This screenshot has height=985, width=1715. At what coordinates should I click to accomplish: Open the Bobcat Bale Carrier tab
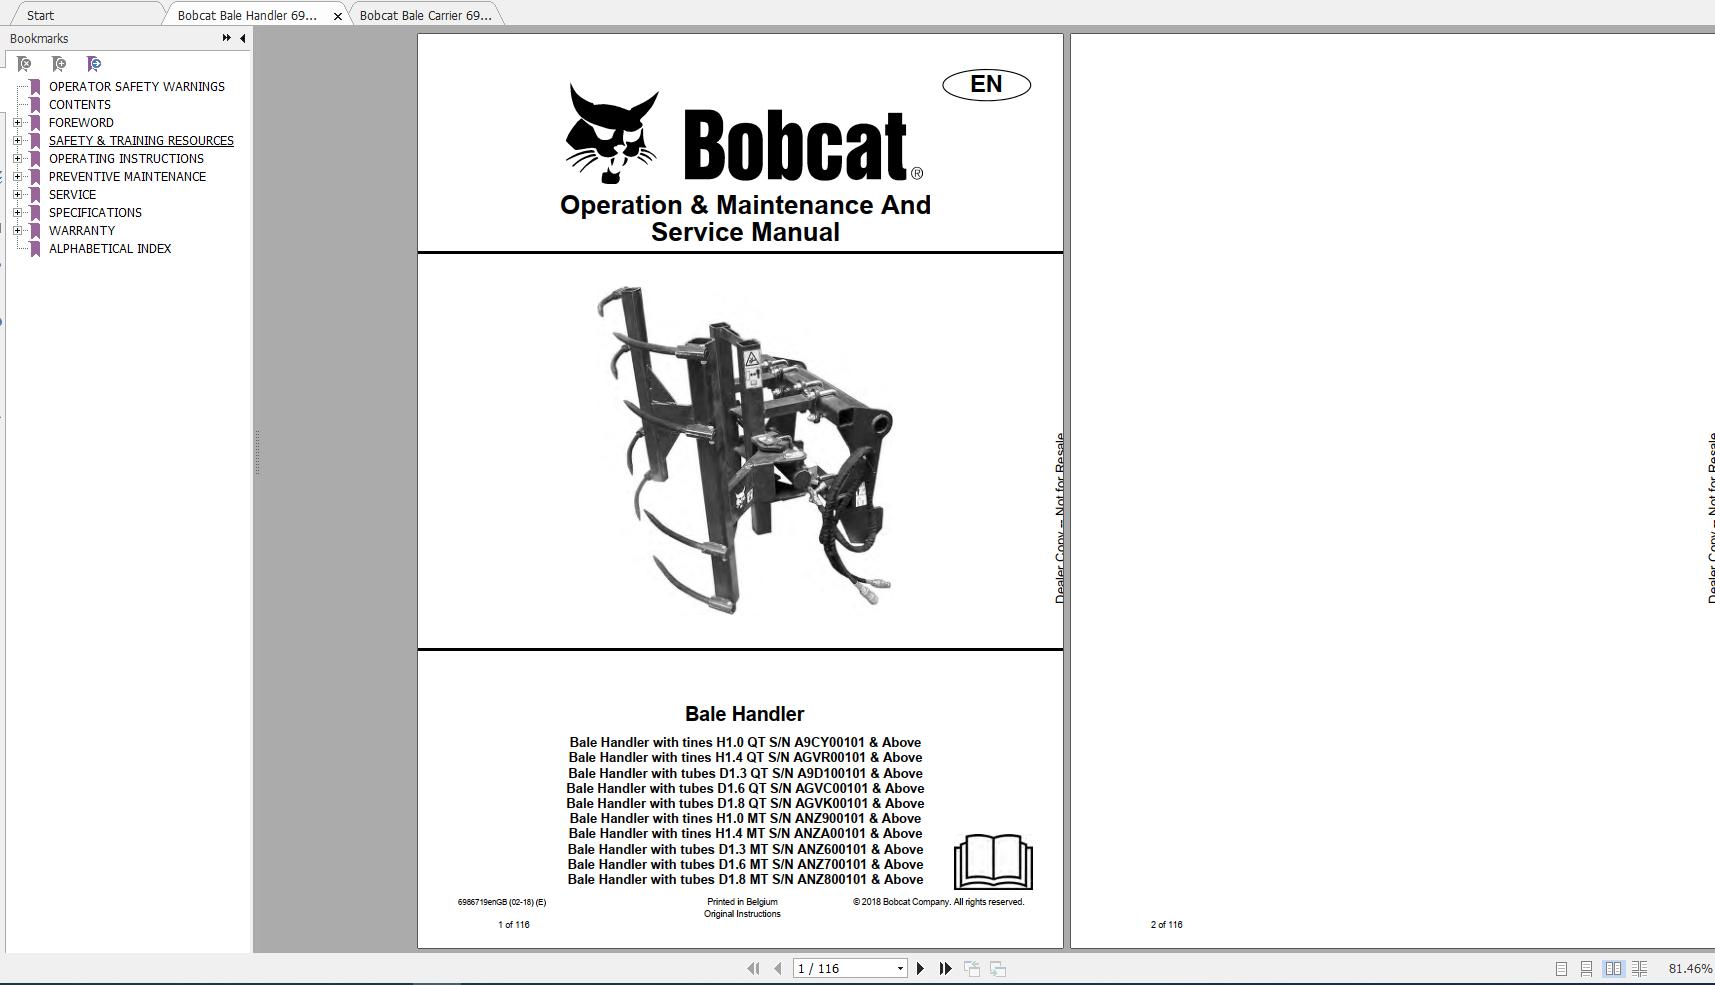425,15
